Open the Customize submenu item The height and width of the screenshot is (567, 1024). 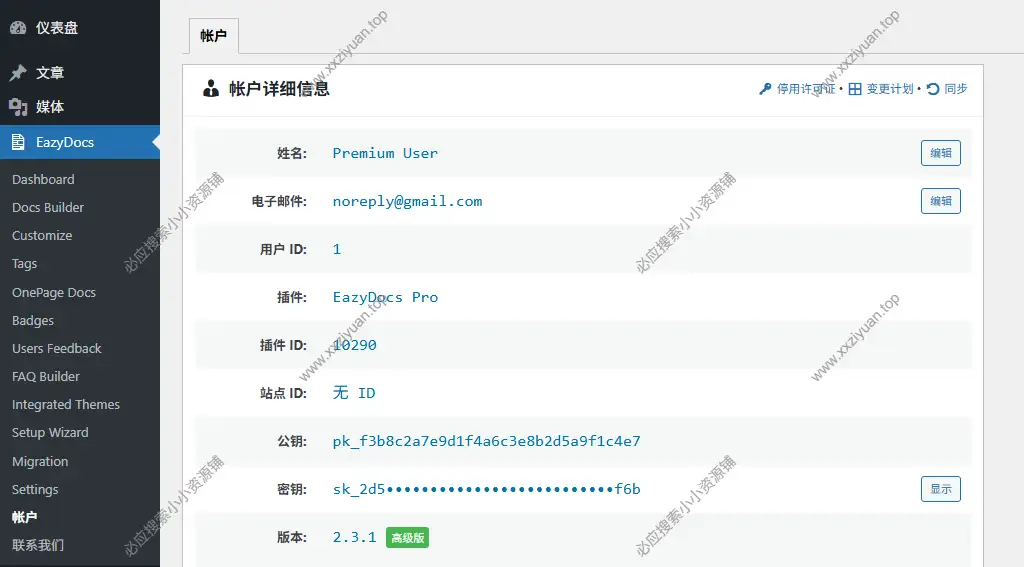point(42,235)
